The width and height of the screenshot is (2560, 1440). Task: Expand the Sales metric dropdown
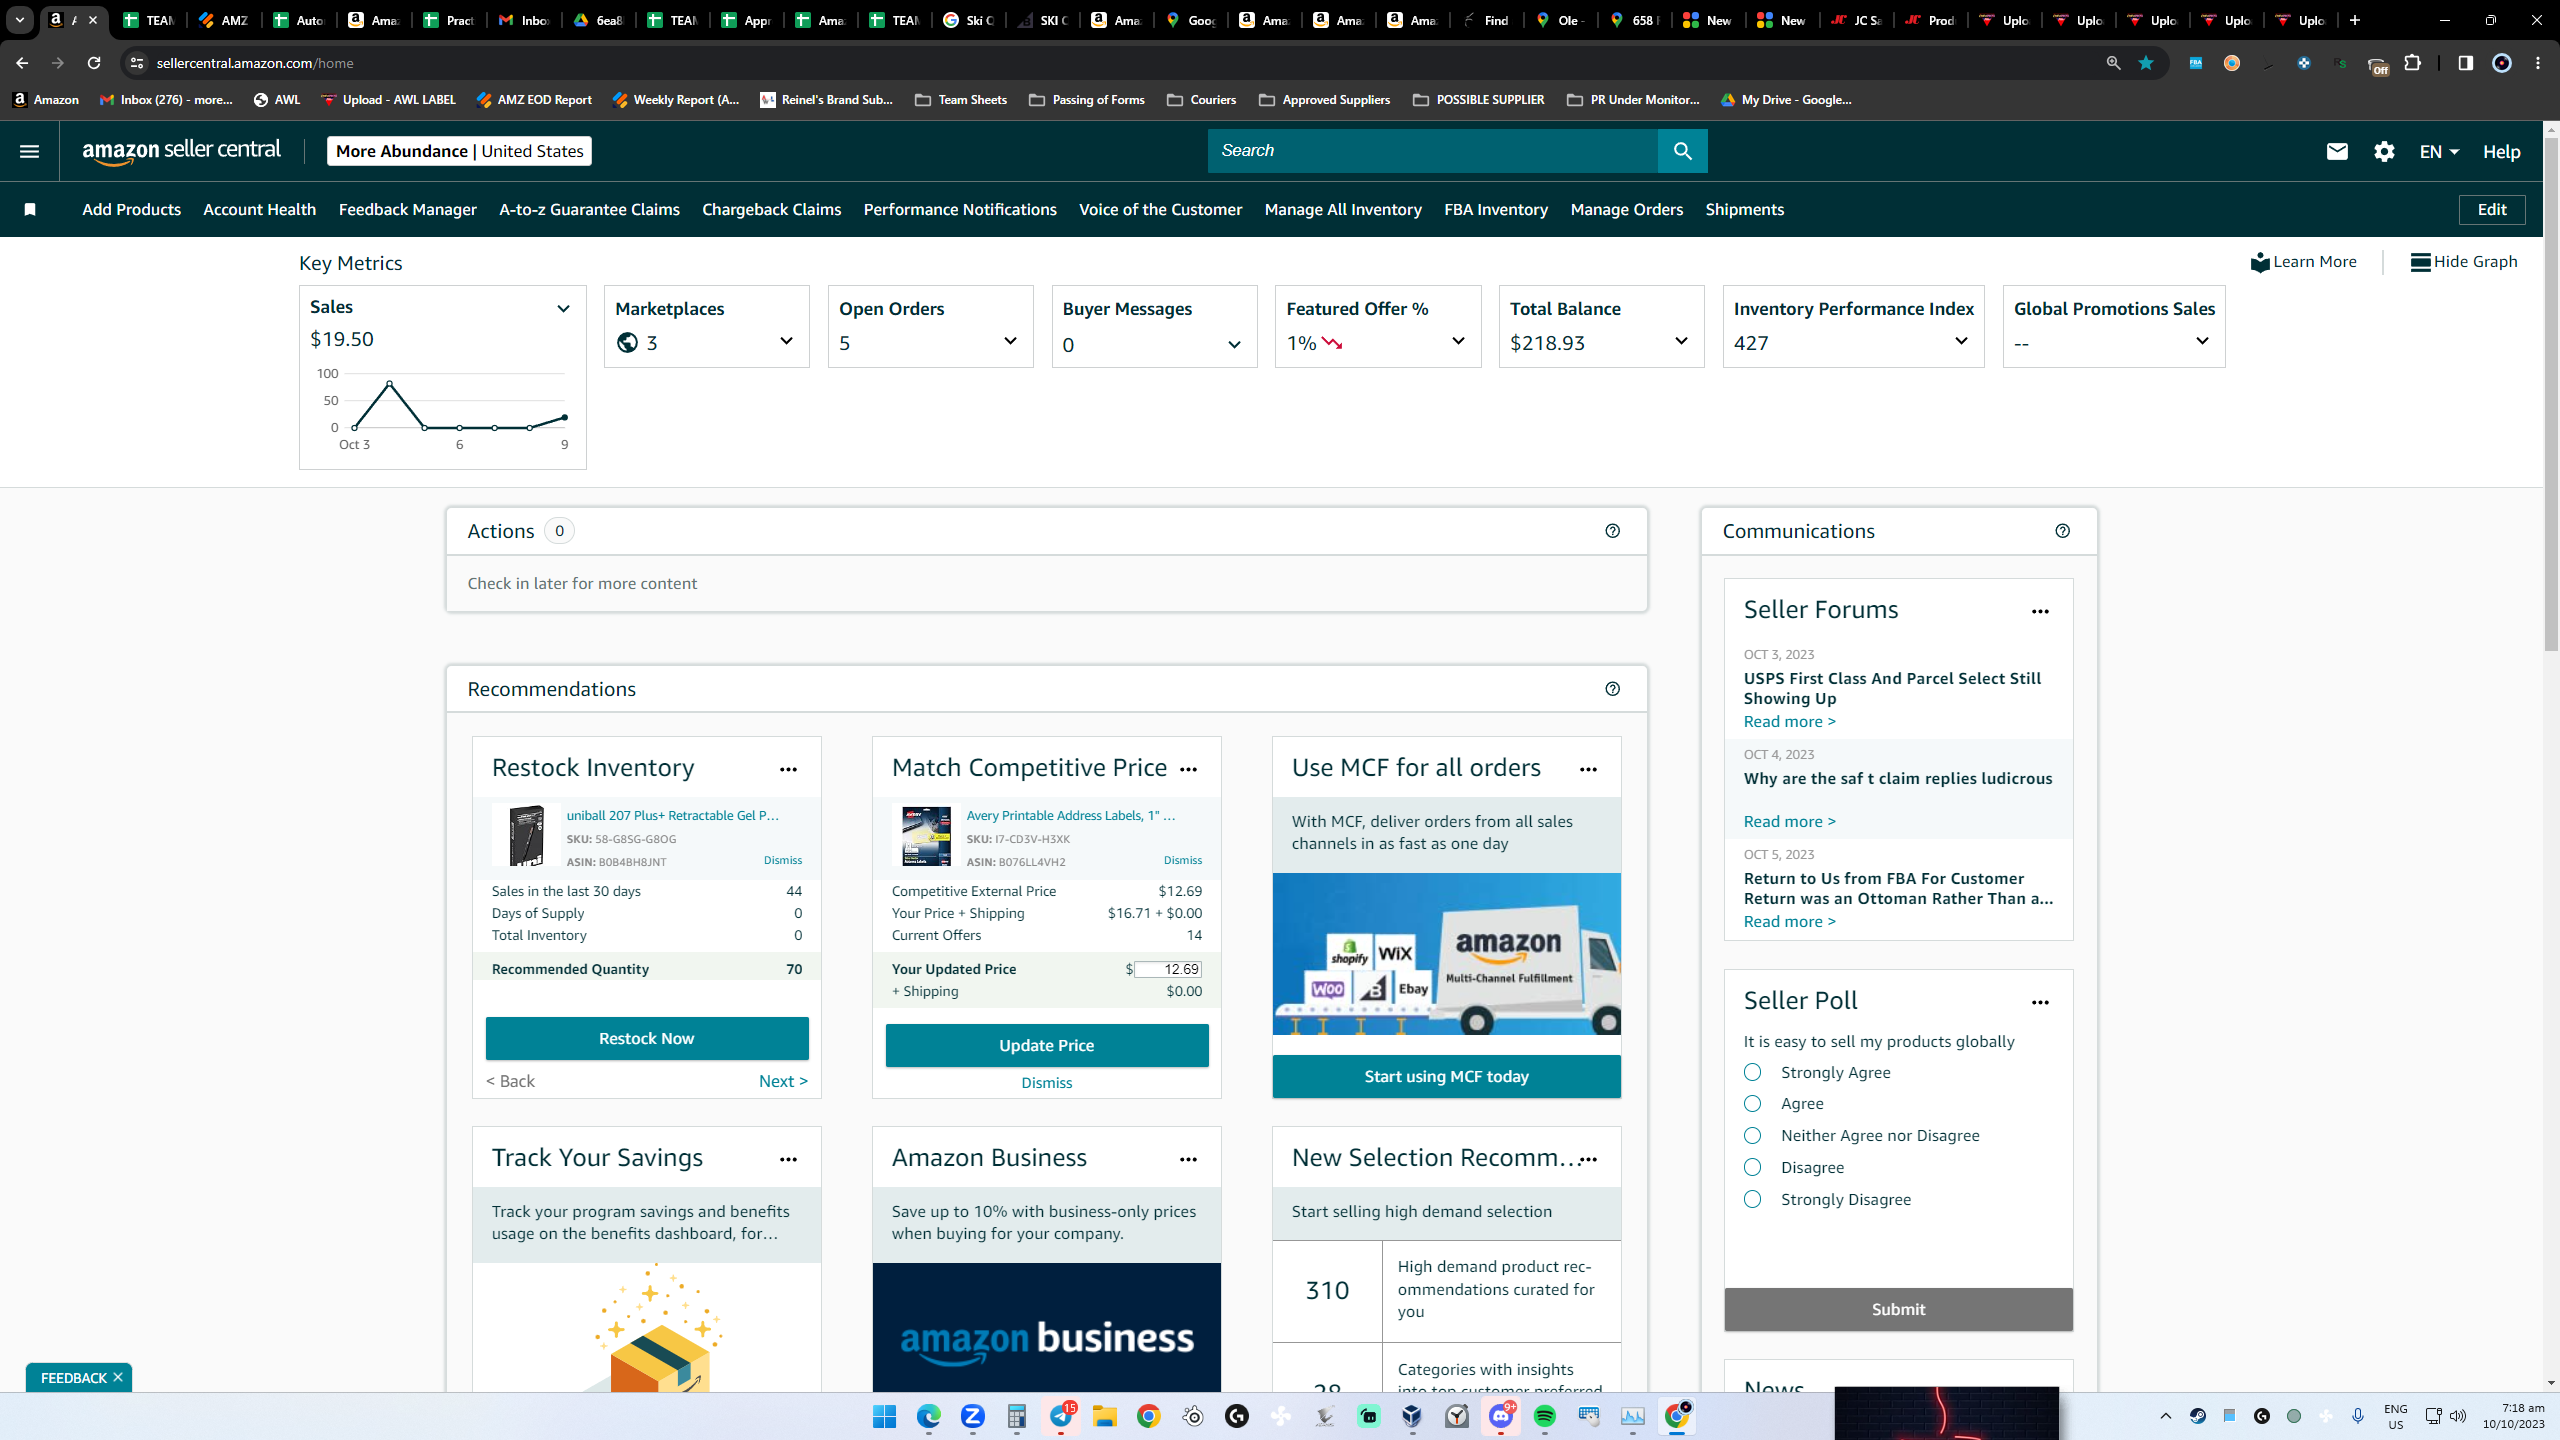pos(563,309)
